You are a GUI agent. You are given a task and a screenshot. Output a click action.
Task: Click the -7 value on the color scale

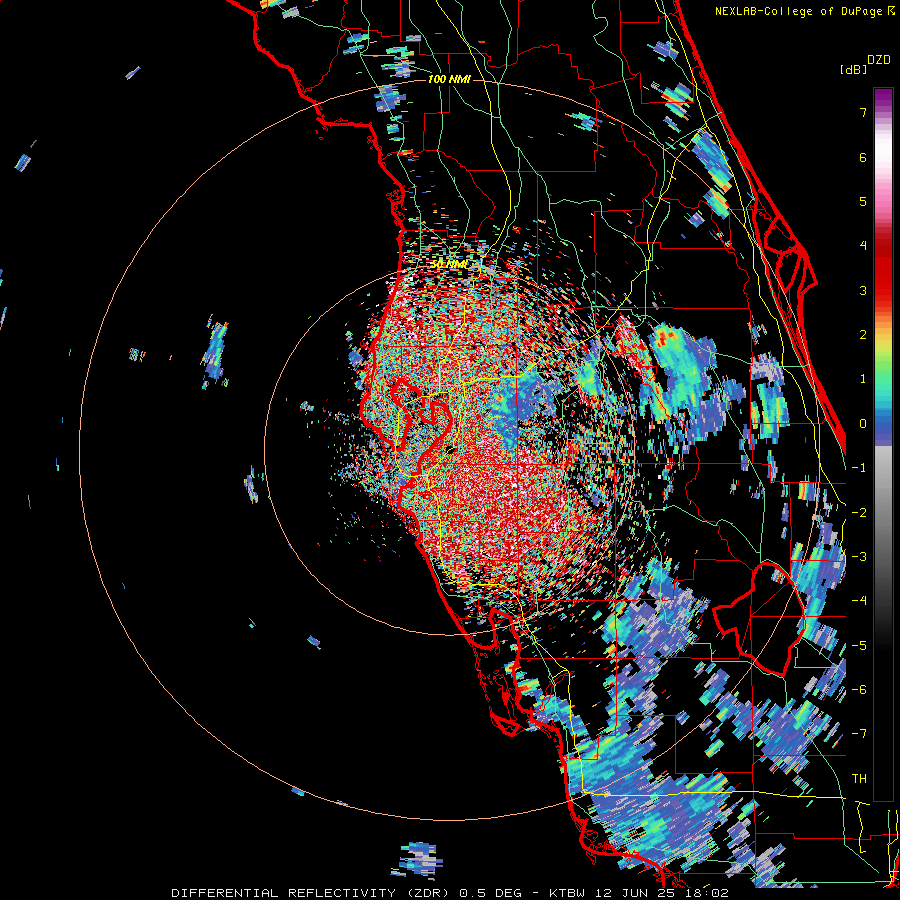pos(859,734)
